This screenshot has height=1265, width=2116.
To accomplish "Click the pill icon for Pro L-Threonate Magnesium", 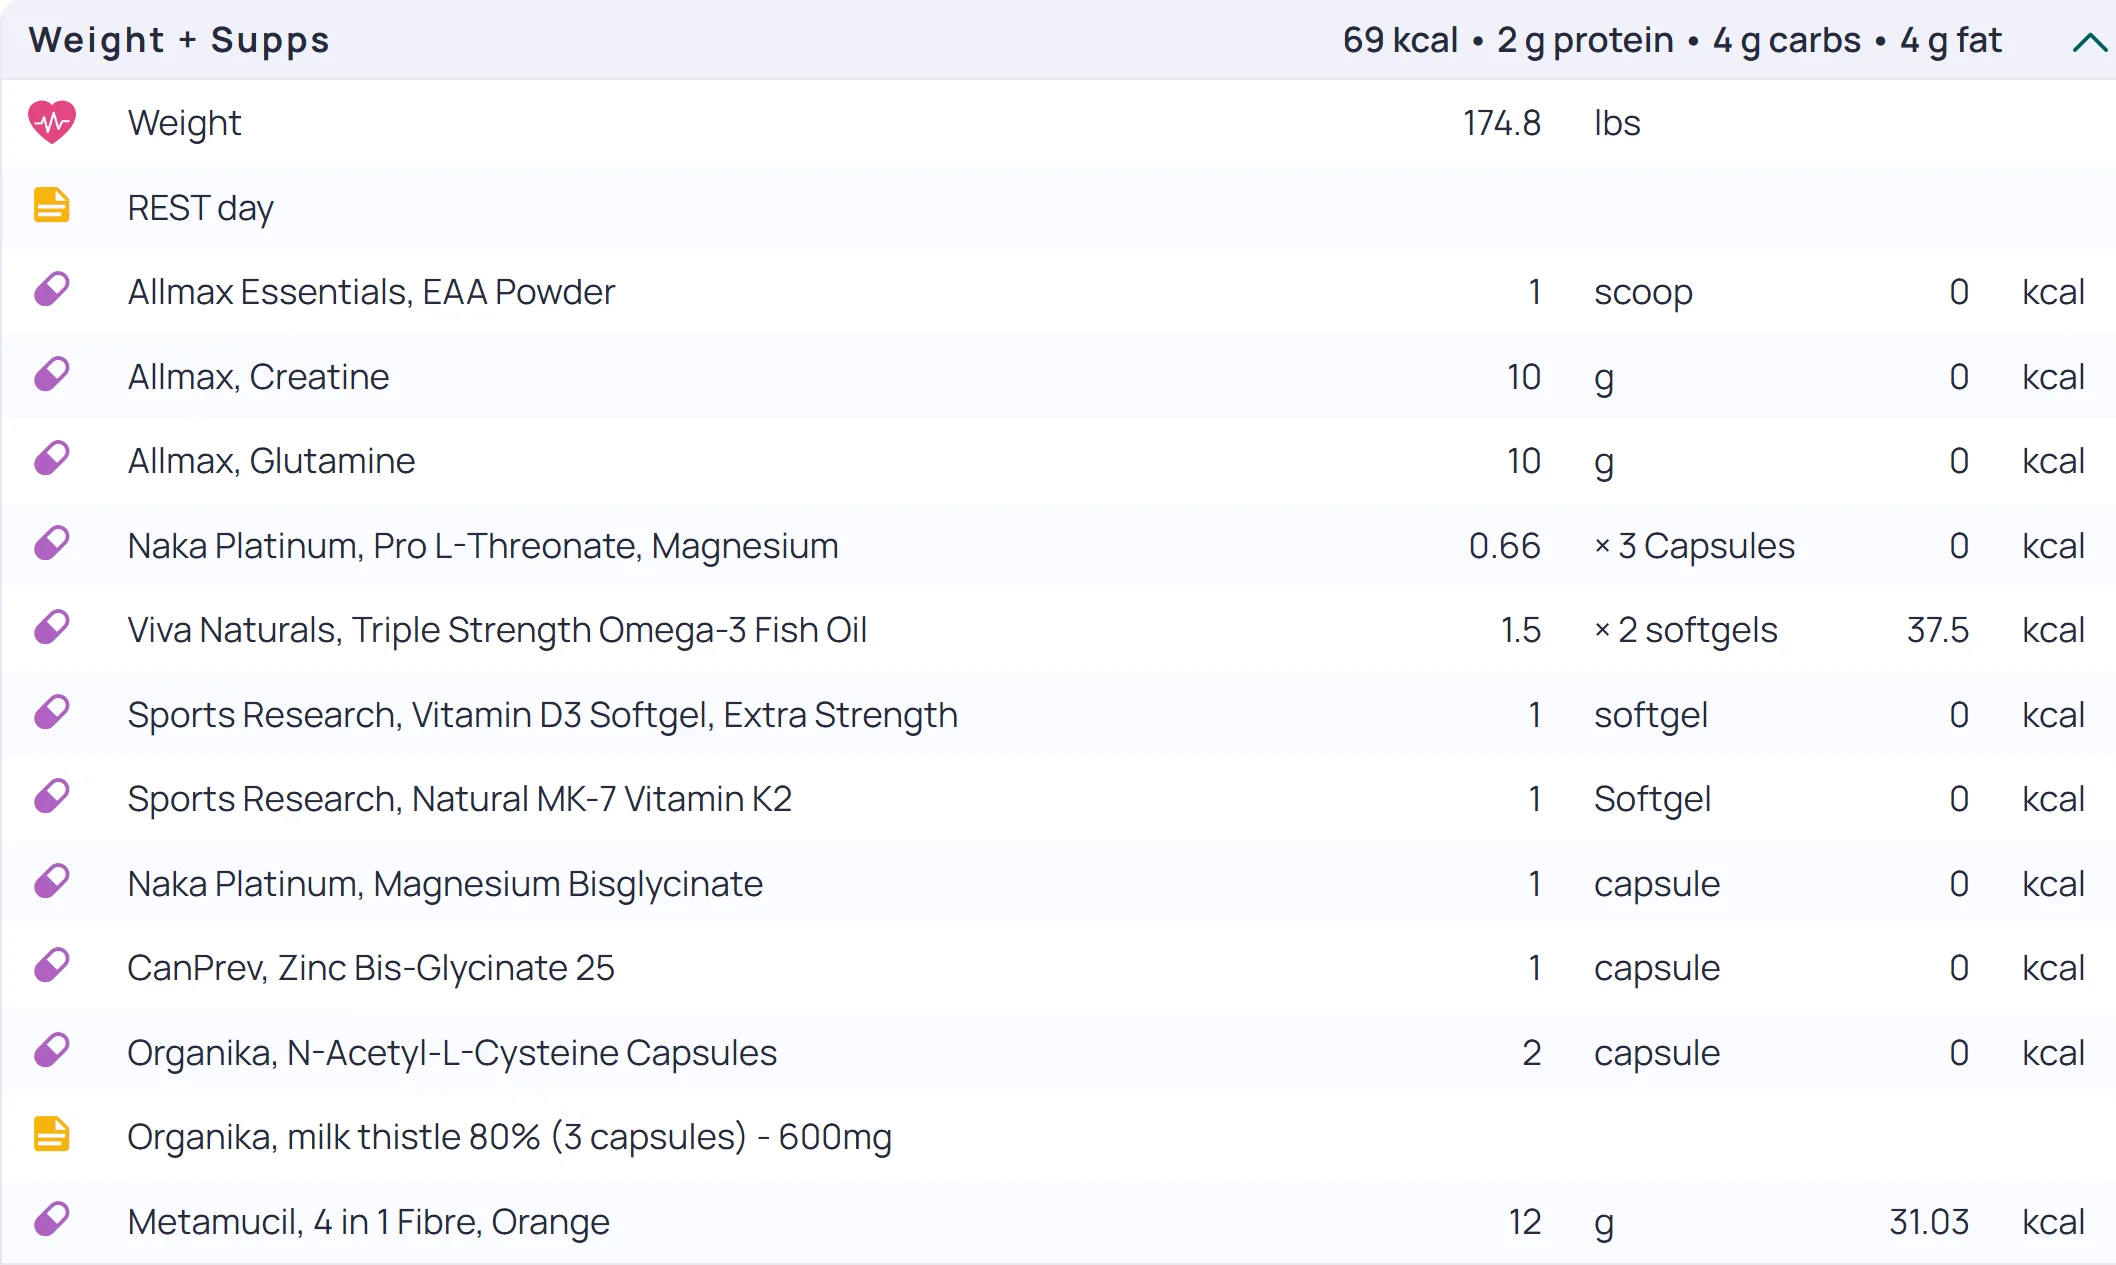I will pos(52,544).
